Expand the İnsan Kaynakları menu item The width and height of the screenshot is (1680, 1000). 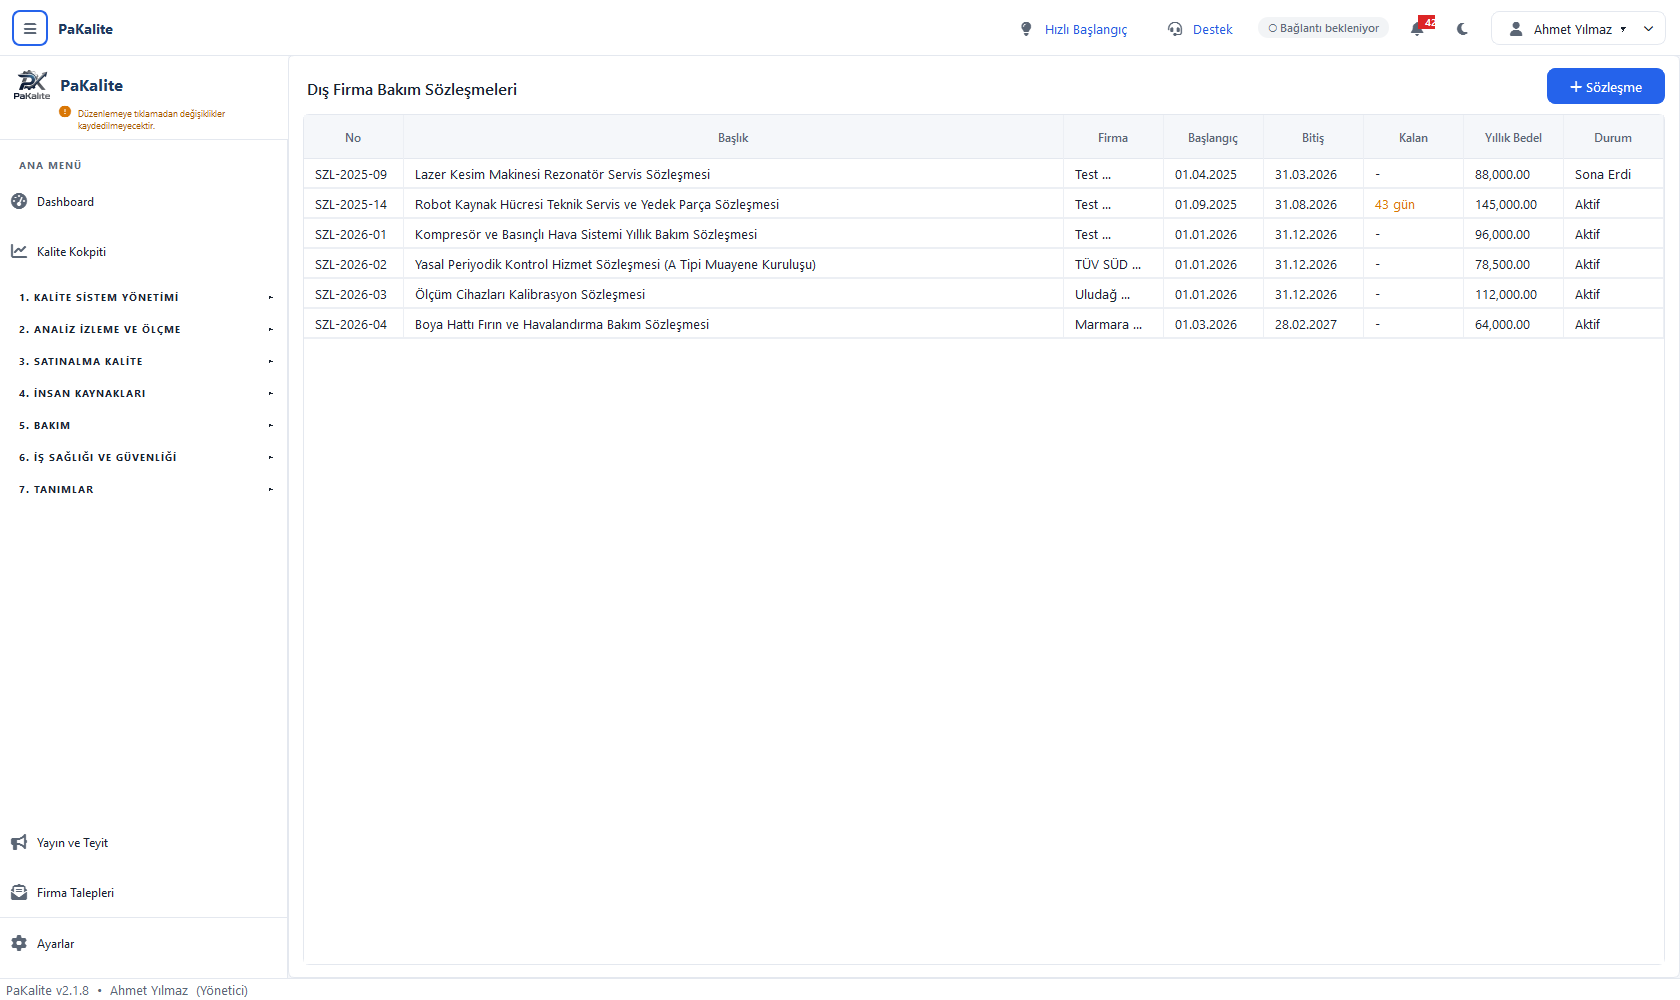coord(144,394)
